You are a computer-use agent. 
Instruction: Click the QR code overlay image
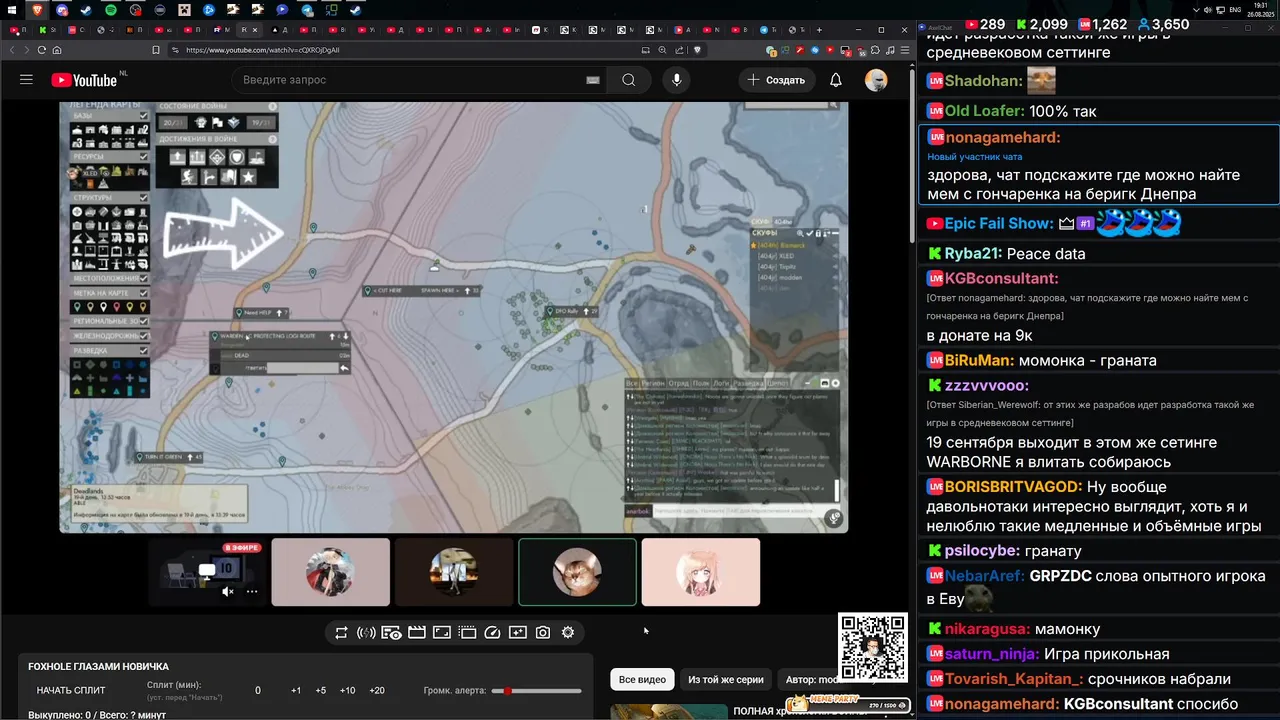[873, 648]
